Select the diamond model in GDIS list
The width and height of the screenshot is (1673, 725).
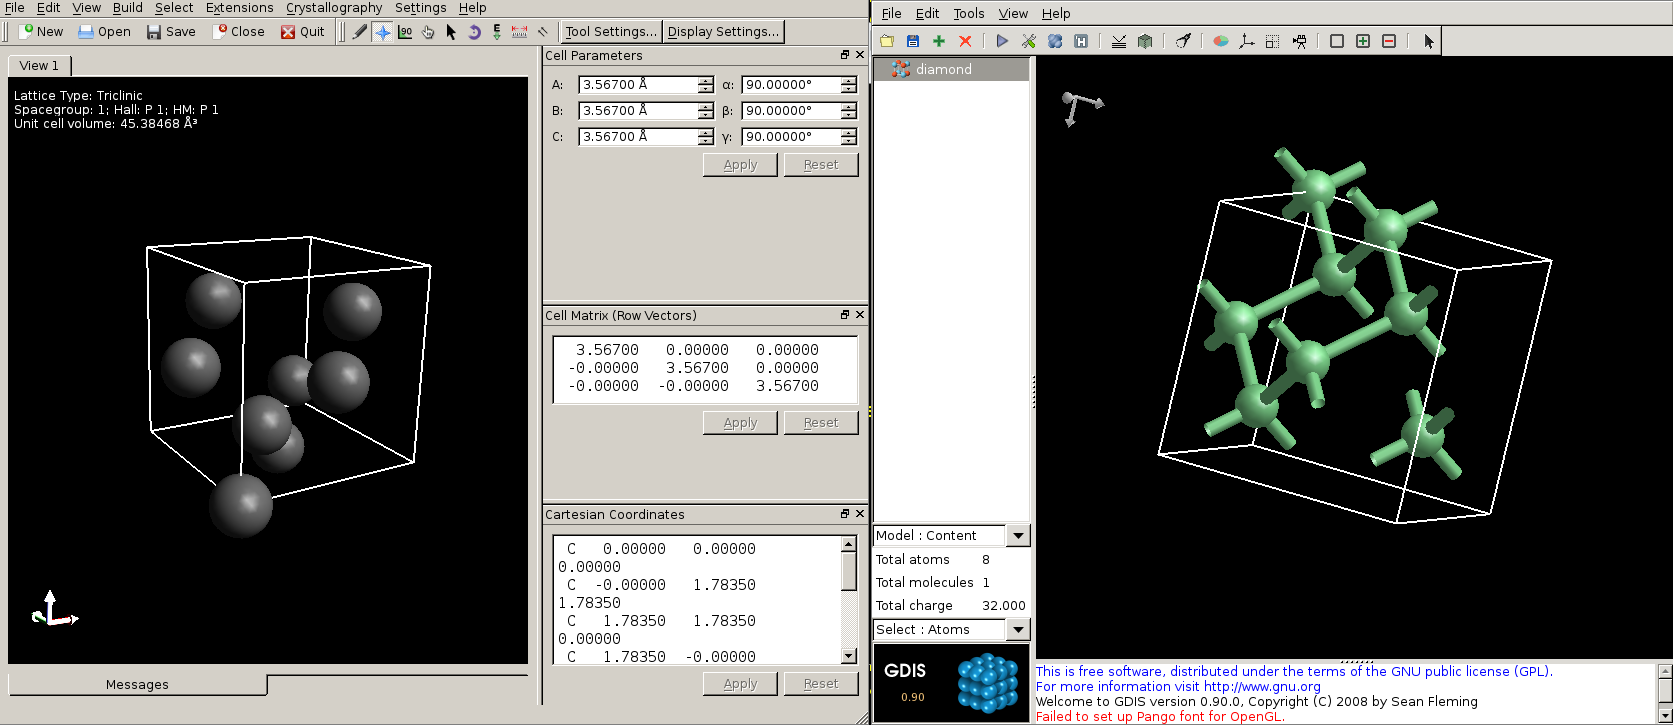click(951, 69)
